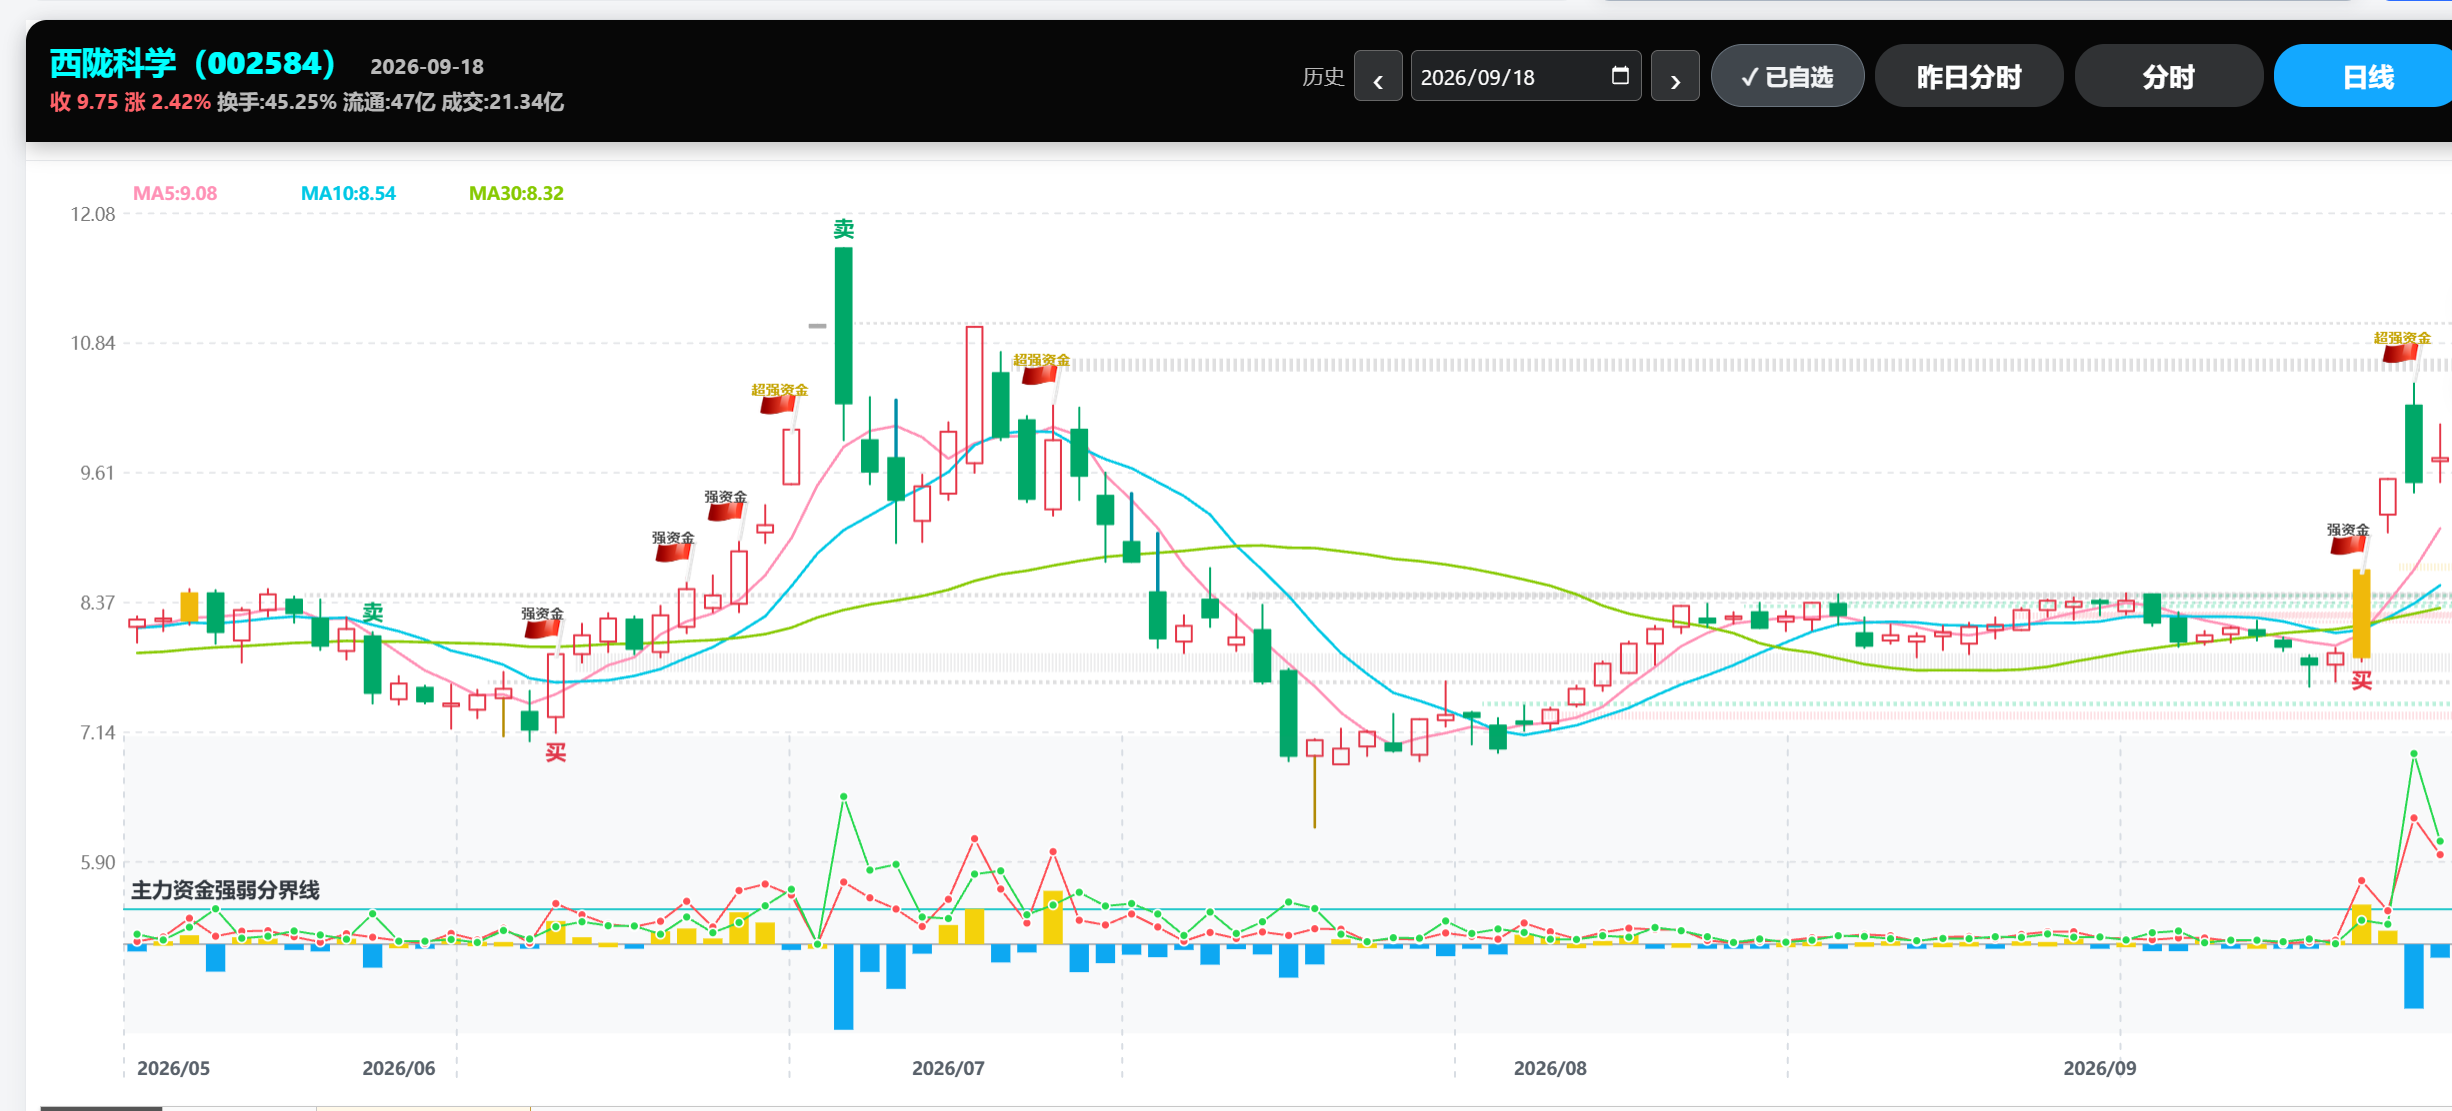Go to the next history date
The image size is (2452, 1111).
click(x=1675, y=77)
